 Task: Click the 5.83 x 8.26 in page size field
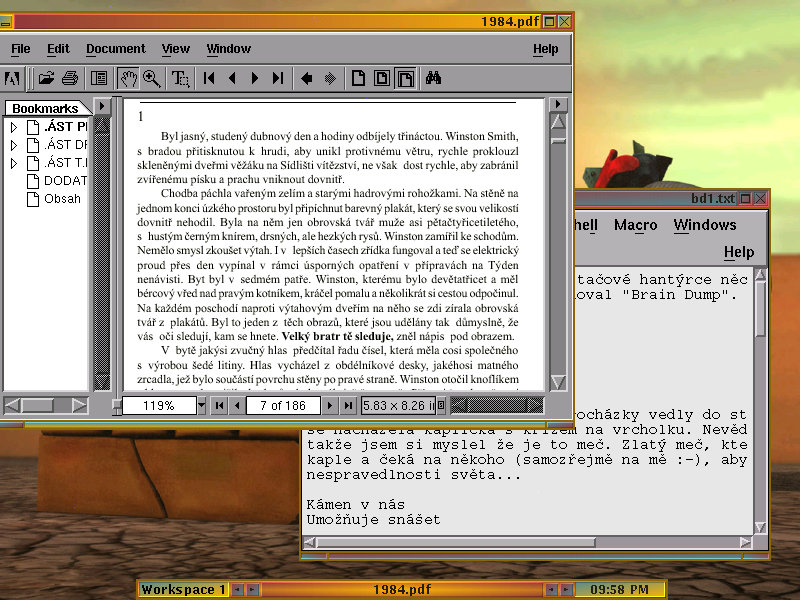[398, 406]
